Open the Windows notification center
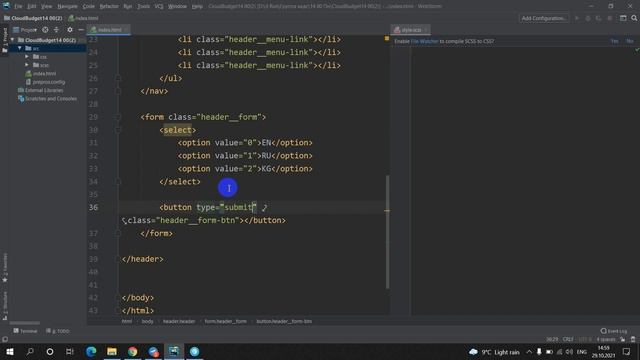The image size is (640, 360). [x=627, y=351]
